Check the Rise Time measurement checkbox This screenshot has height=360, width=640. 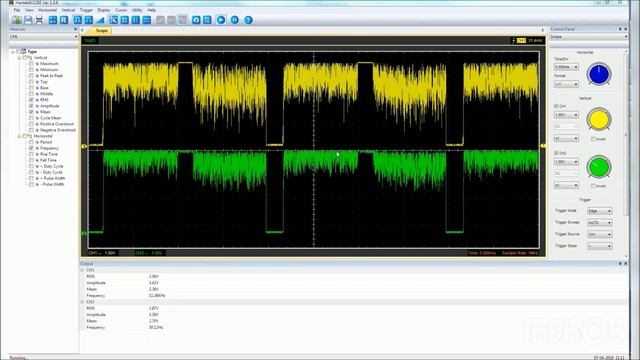click(x=31, y=154)
